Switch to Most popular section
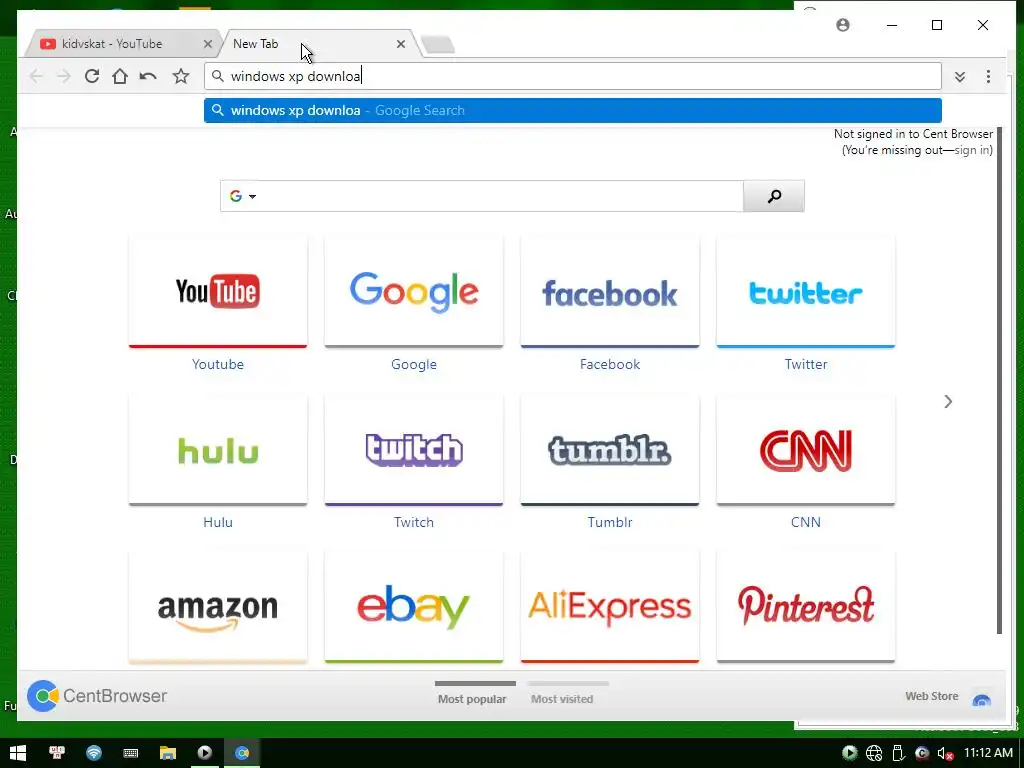 [x=472, y=699]
